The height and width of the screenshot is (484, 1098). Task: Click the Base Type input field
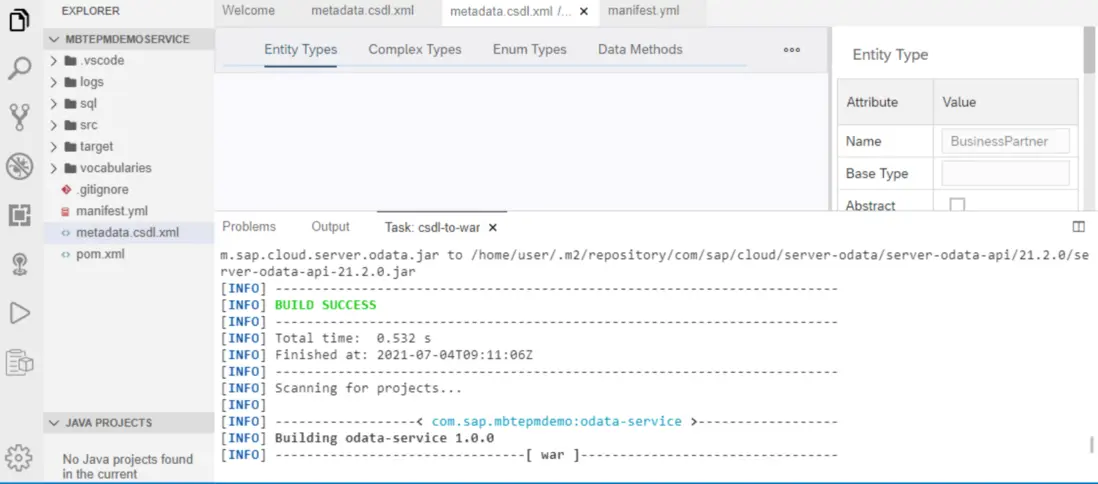[x=1005, y=173]
